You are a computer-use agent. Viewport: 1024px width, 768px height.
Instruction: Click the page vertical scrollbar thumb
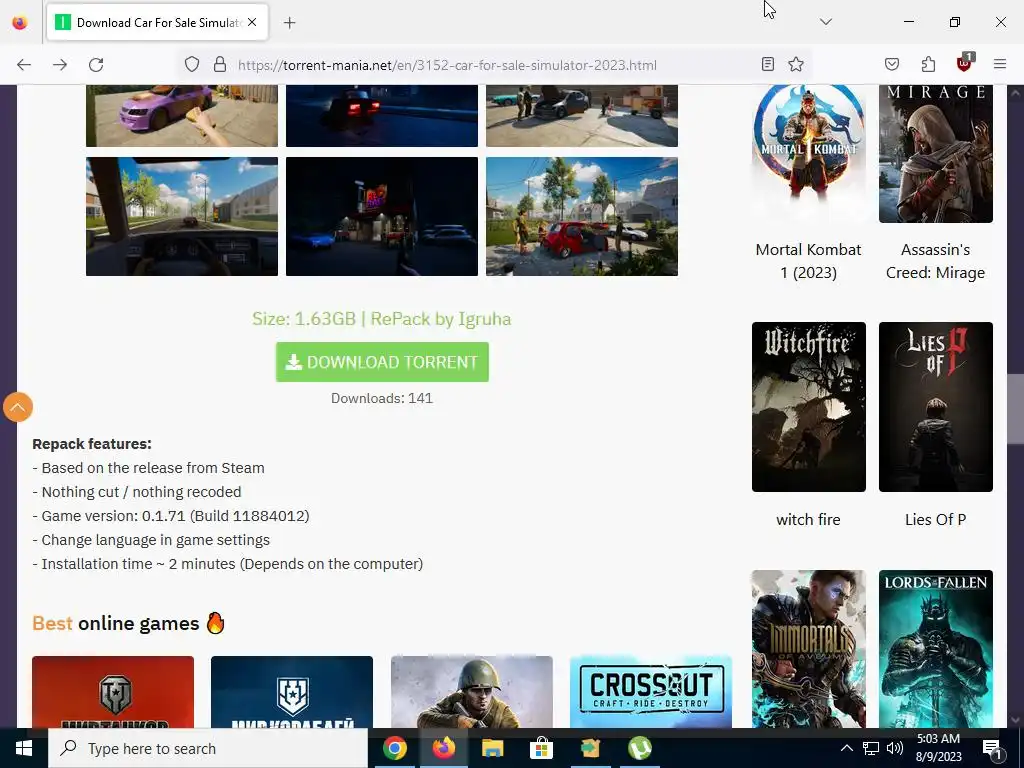(1016, 409)
